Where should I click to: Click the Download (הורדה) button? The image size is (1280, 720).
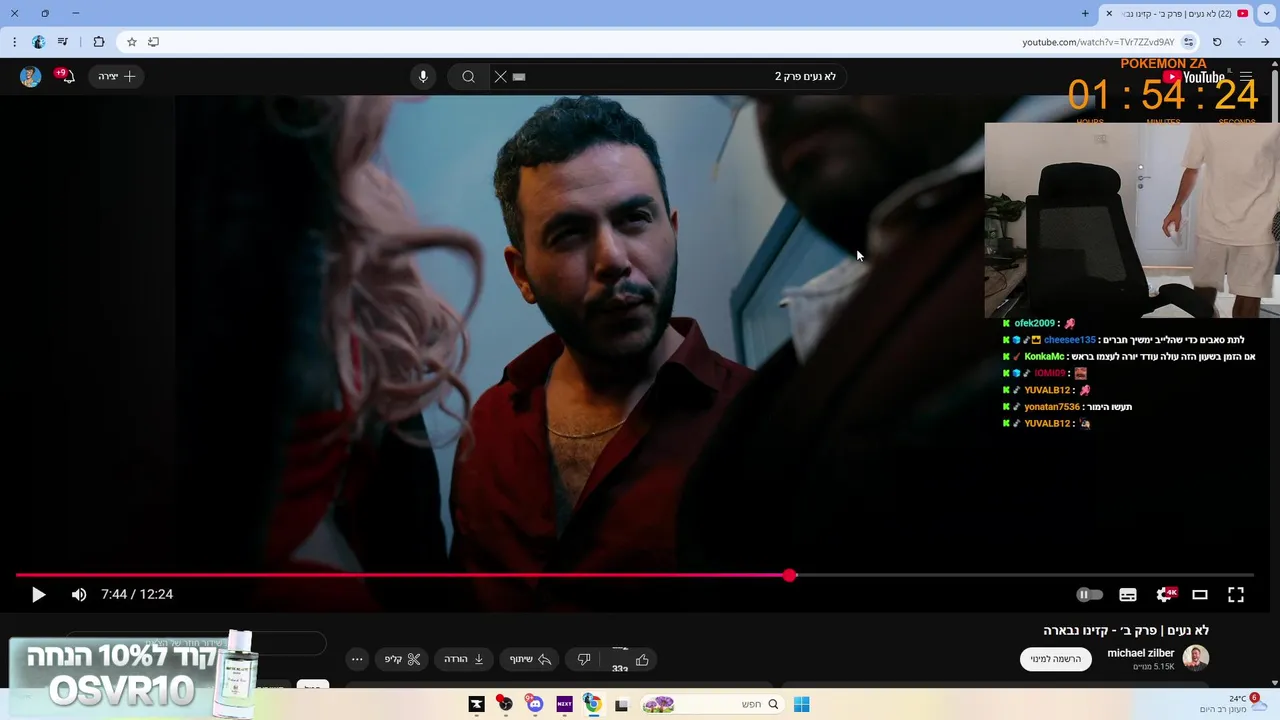(464, 659)
